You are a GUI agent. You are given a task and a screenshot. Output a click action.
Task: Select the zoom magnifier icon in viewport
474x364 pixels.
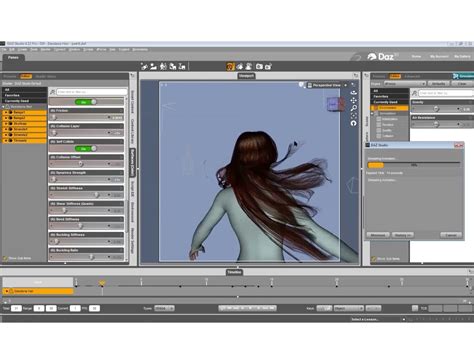(x=354, y=108)
